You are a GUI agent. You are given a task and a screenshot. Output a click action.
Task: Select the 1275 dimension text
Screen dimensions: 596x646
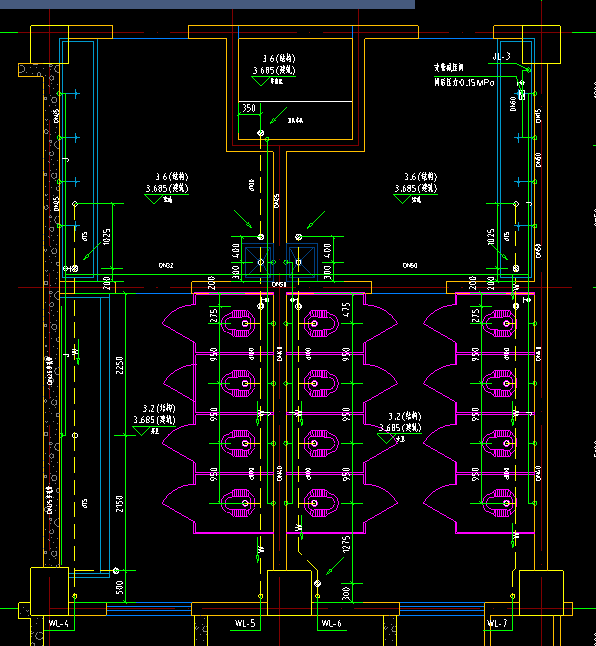tap(346, 544)
